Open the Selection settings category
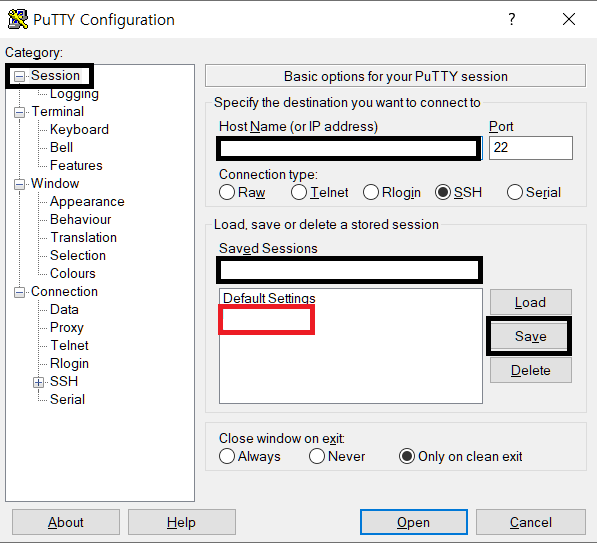 (x=78, y=256)
